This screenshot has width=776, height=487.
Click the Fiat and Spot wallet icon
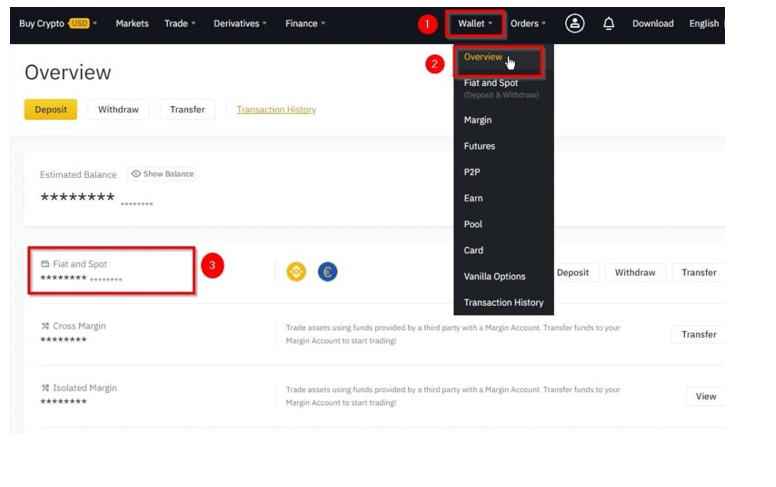pos(45,264)
